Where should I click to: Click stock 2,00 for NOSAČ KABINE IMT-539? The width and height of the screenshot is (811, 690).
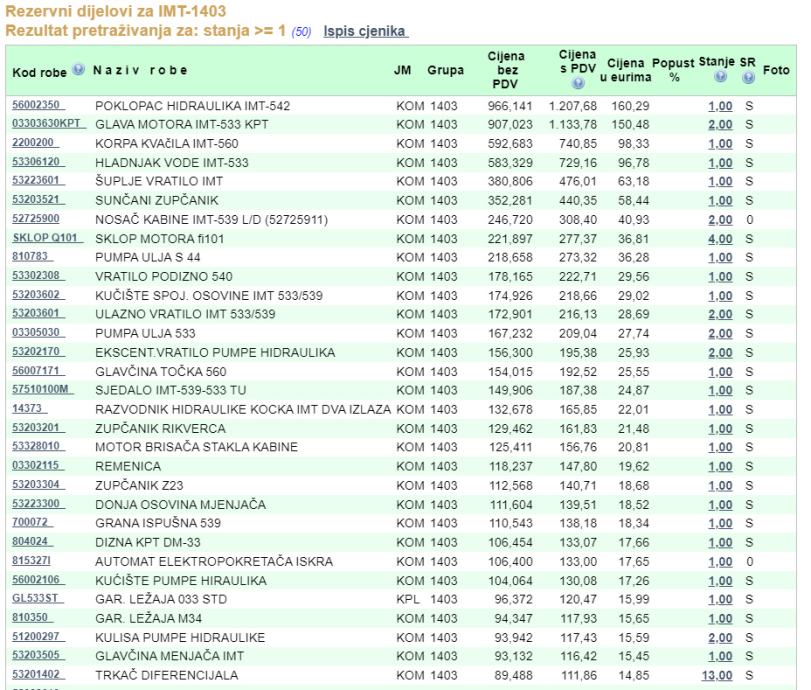(720, 219)
